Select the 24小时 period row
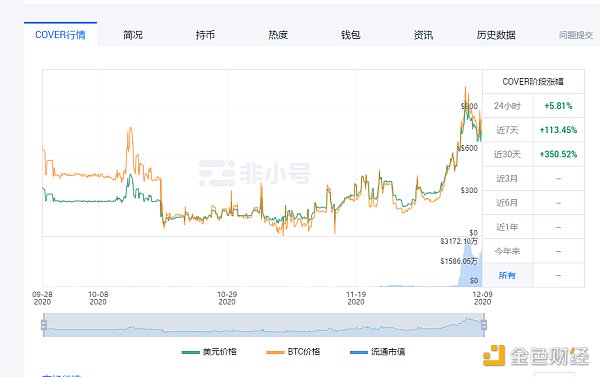 click(x=533, y=106)
